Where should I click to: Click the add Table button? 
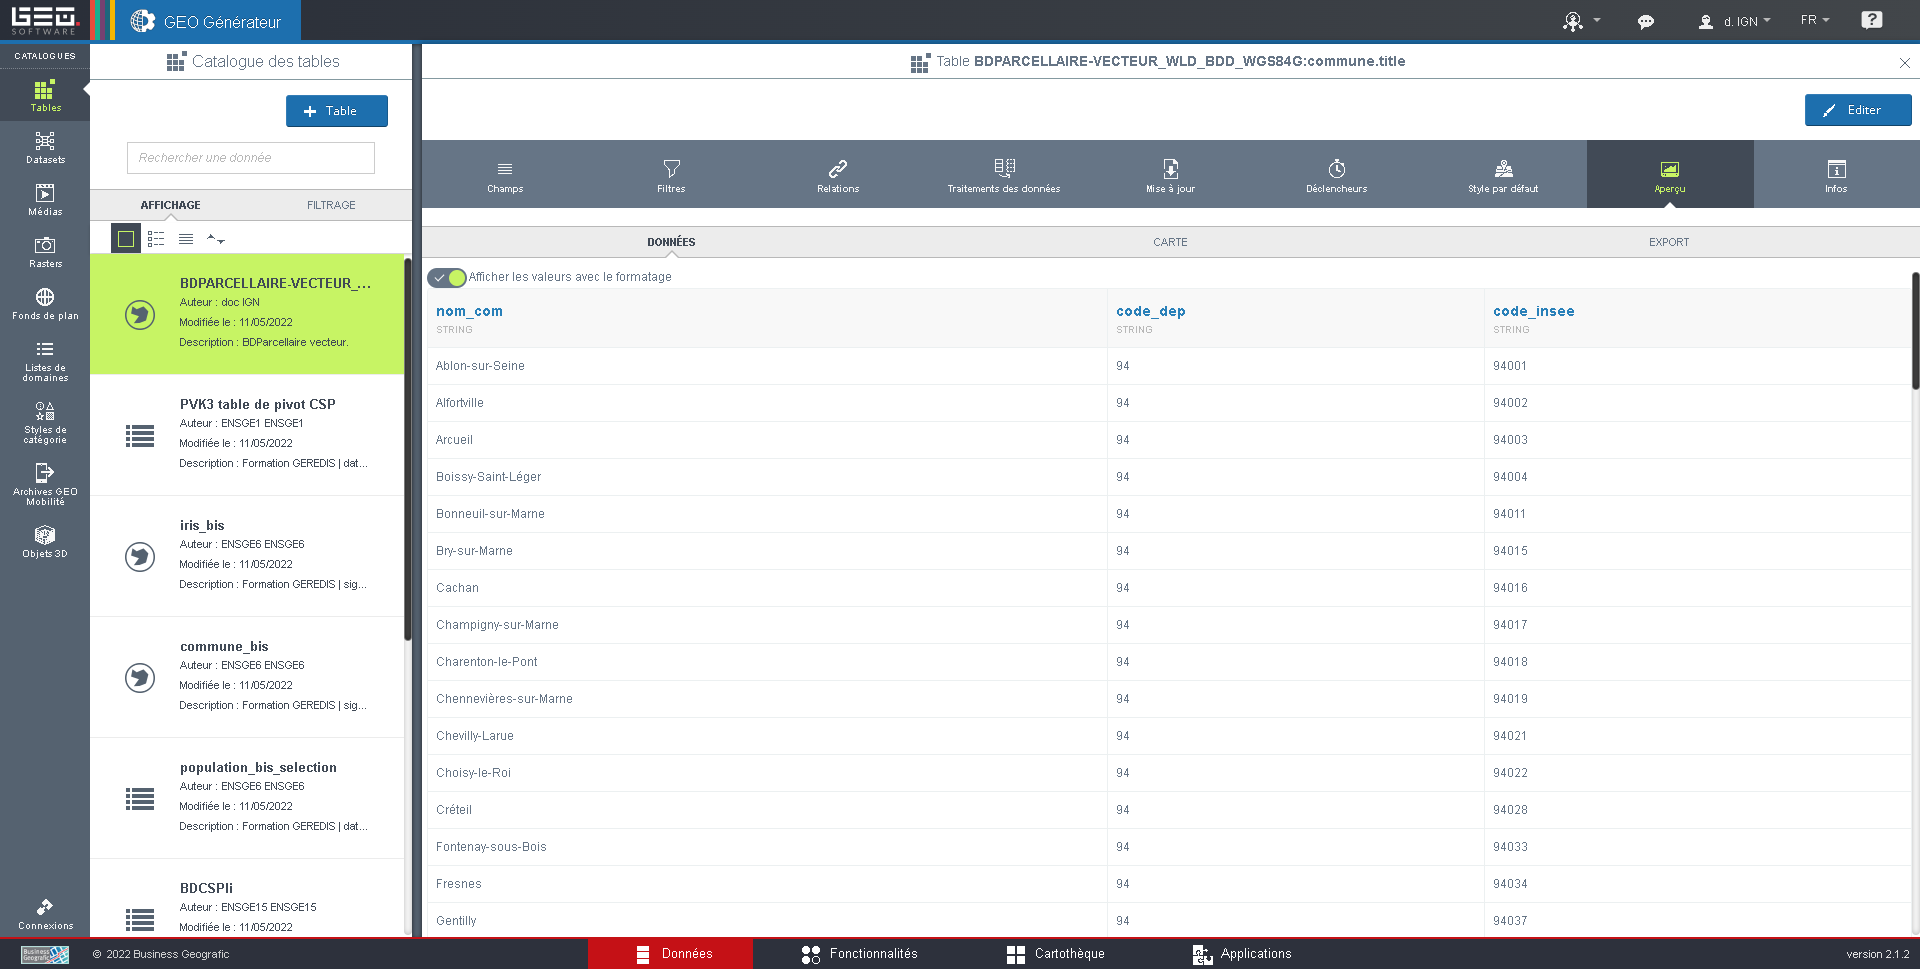click(x=336, y=111)
